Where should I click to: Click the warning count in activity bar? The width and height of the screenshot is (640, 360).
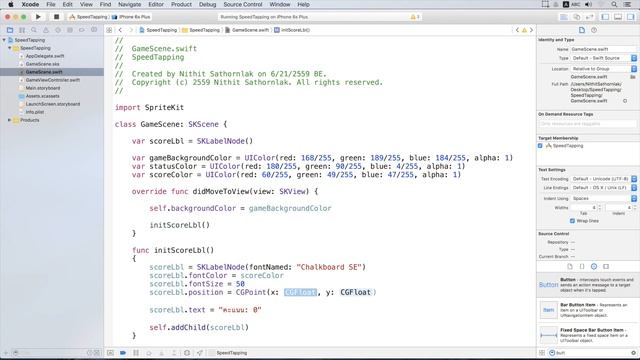point(415,17)
